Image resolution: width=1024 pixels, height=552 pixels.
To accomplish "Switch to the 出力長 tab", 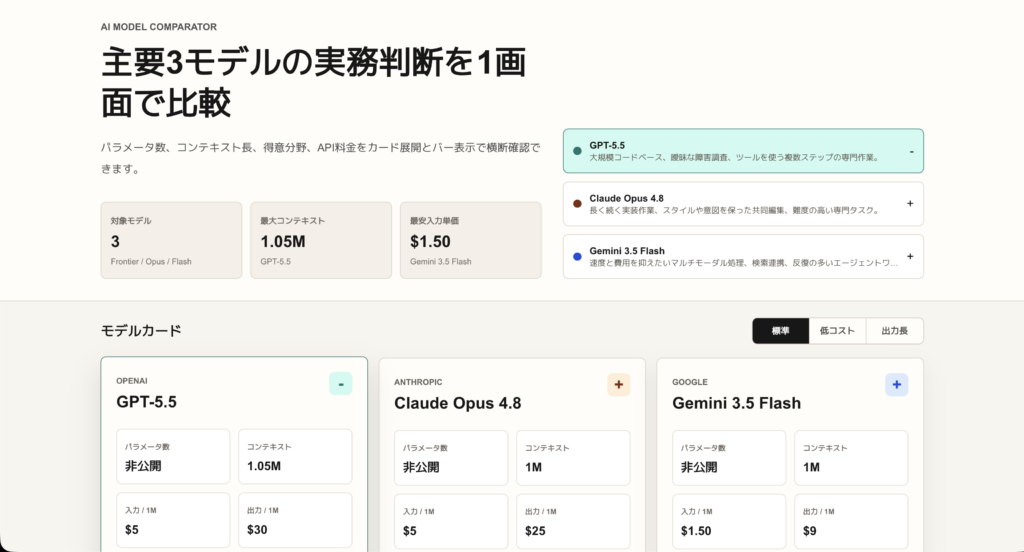I will coord(895,331).
